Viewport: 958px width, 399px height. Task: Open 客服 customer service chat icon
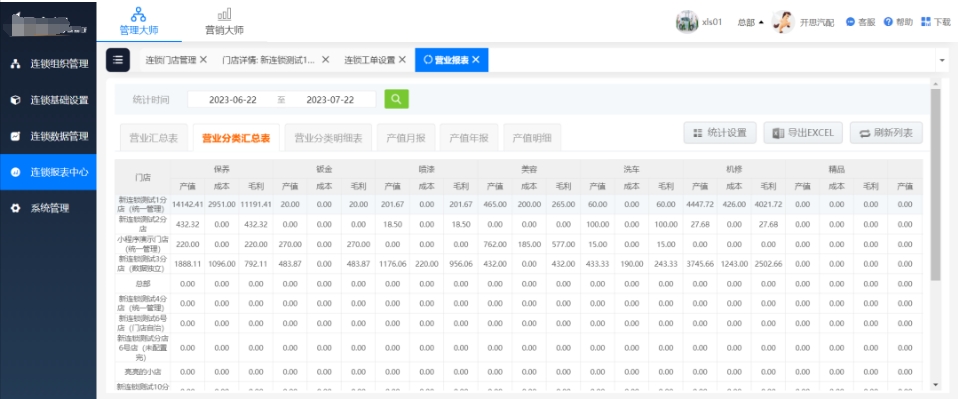pos(850,22)
